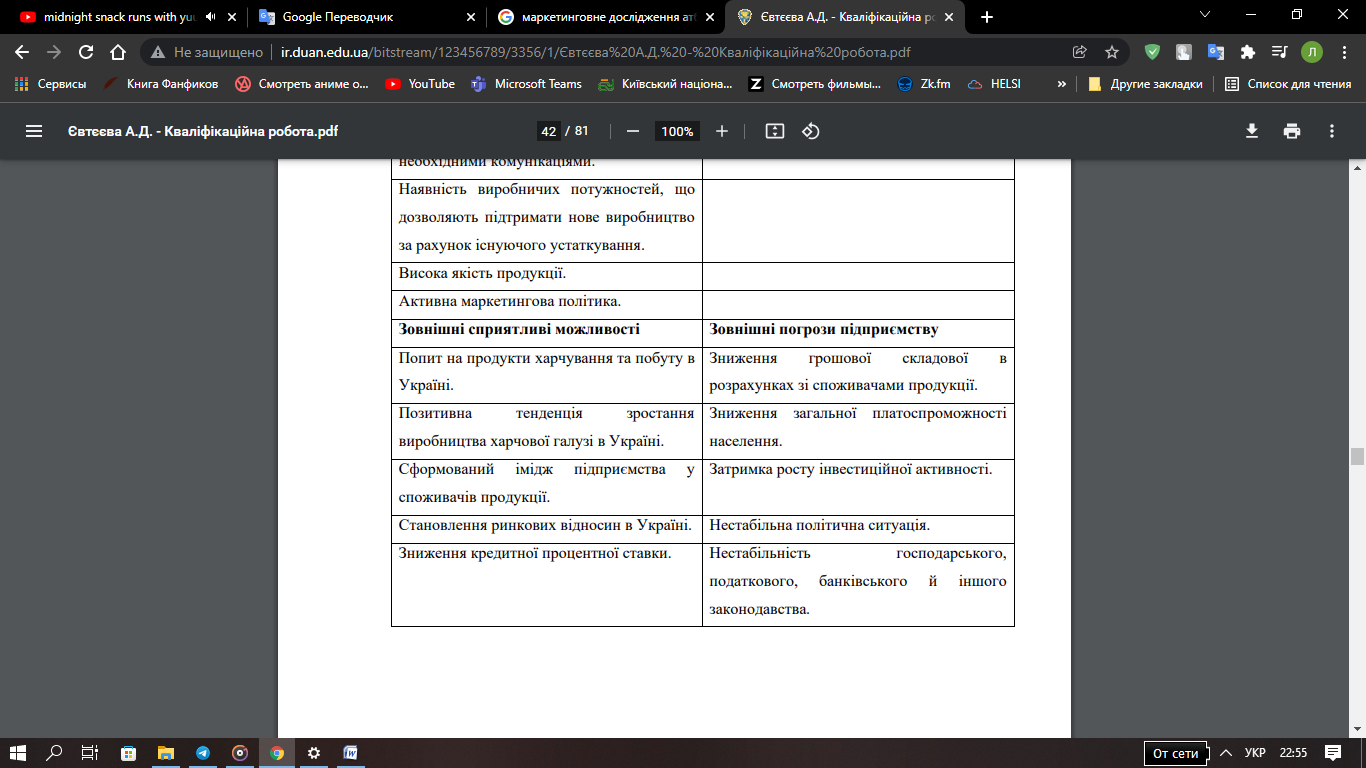Click the header 'Зовнішні погрози підприємству'

coord(823,330)
